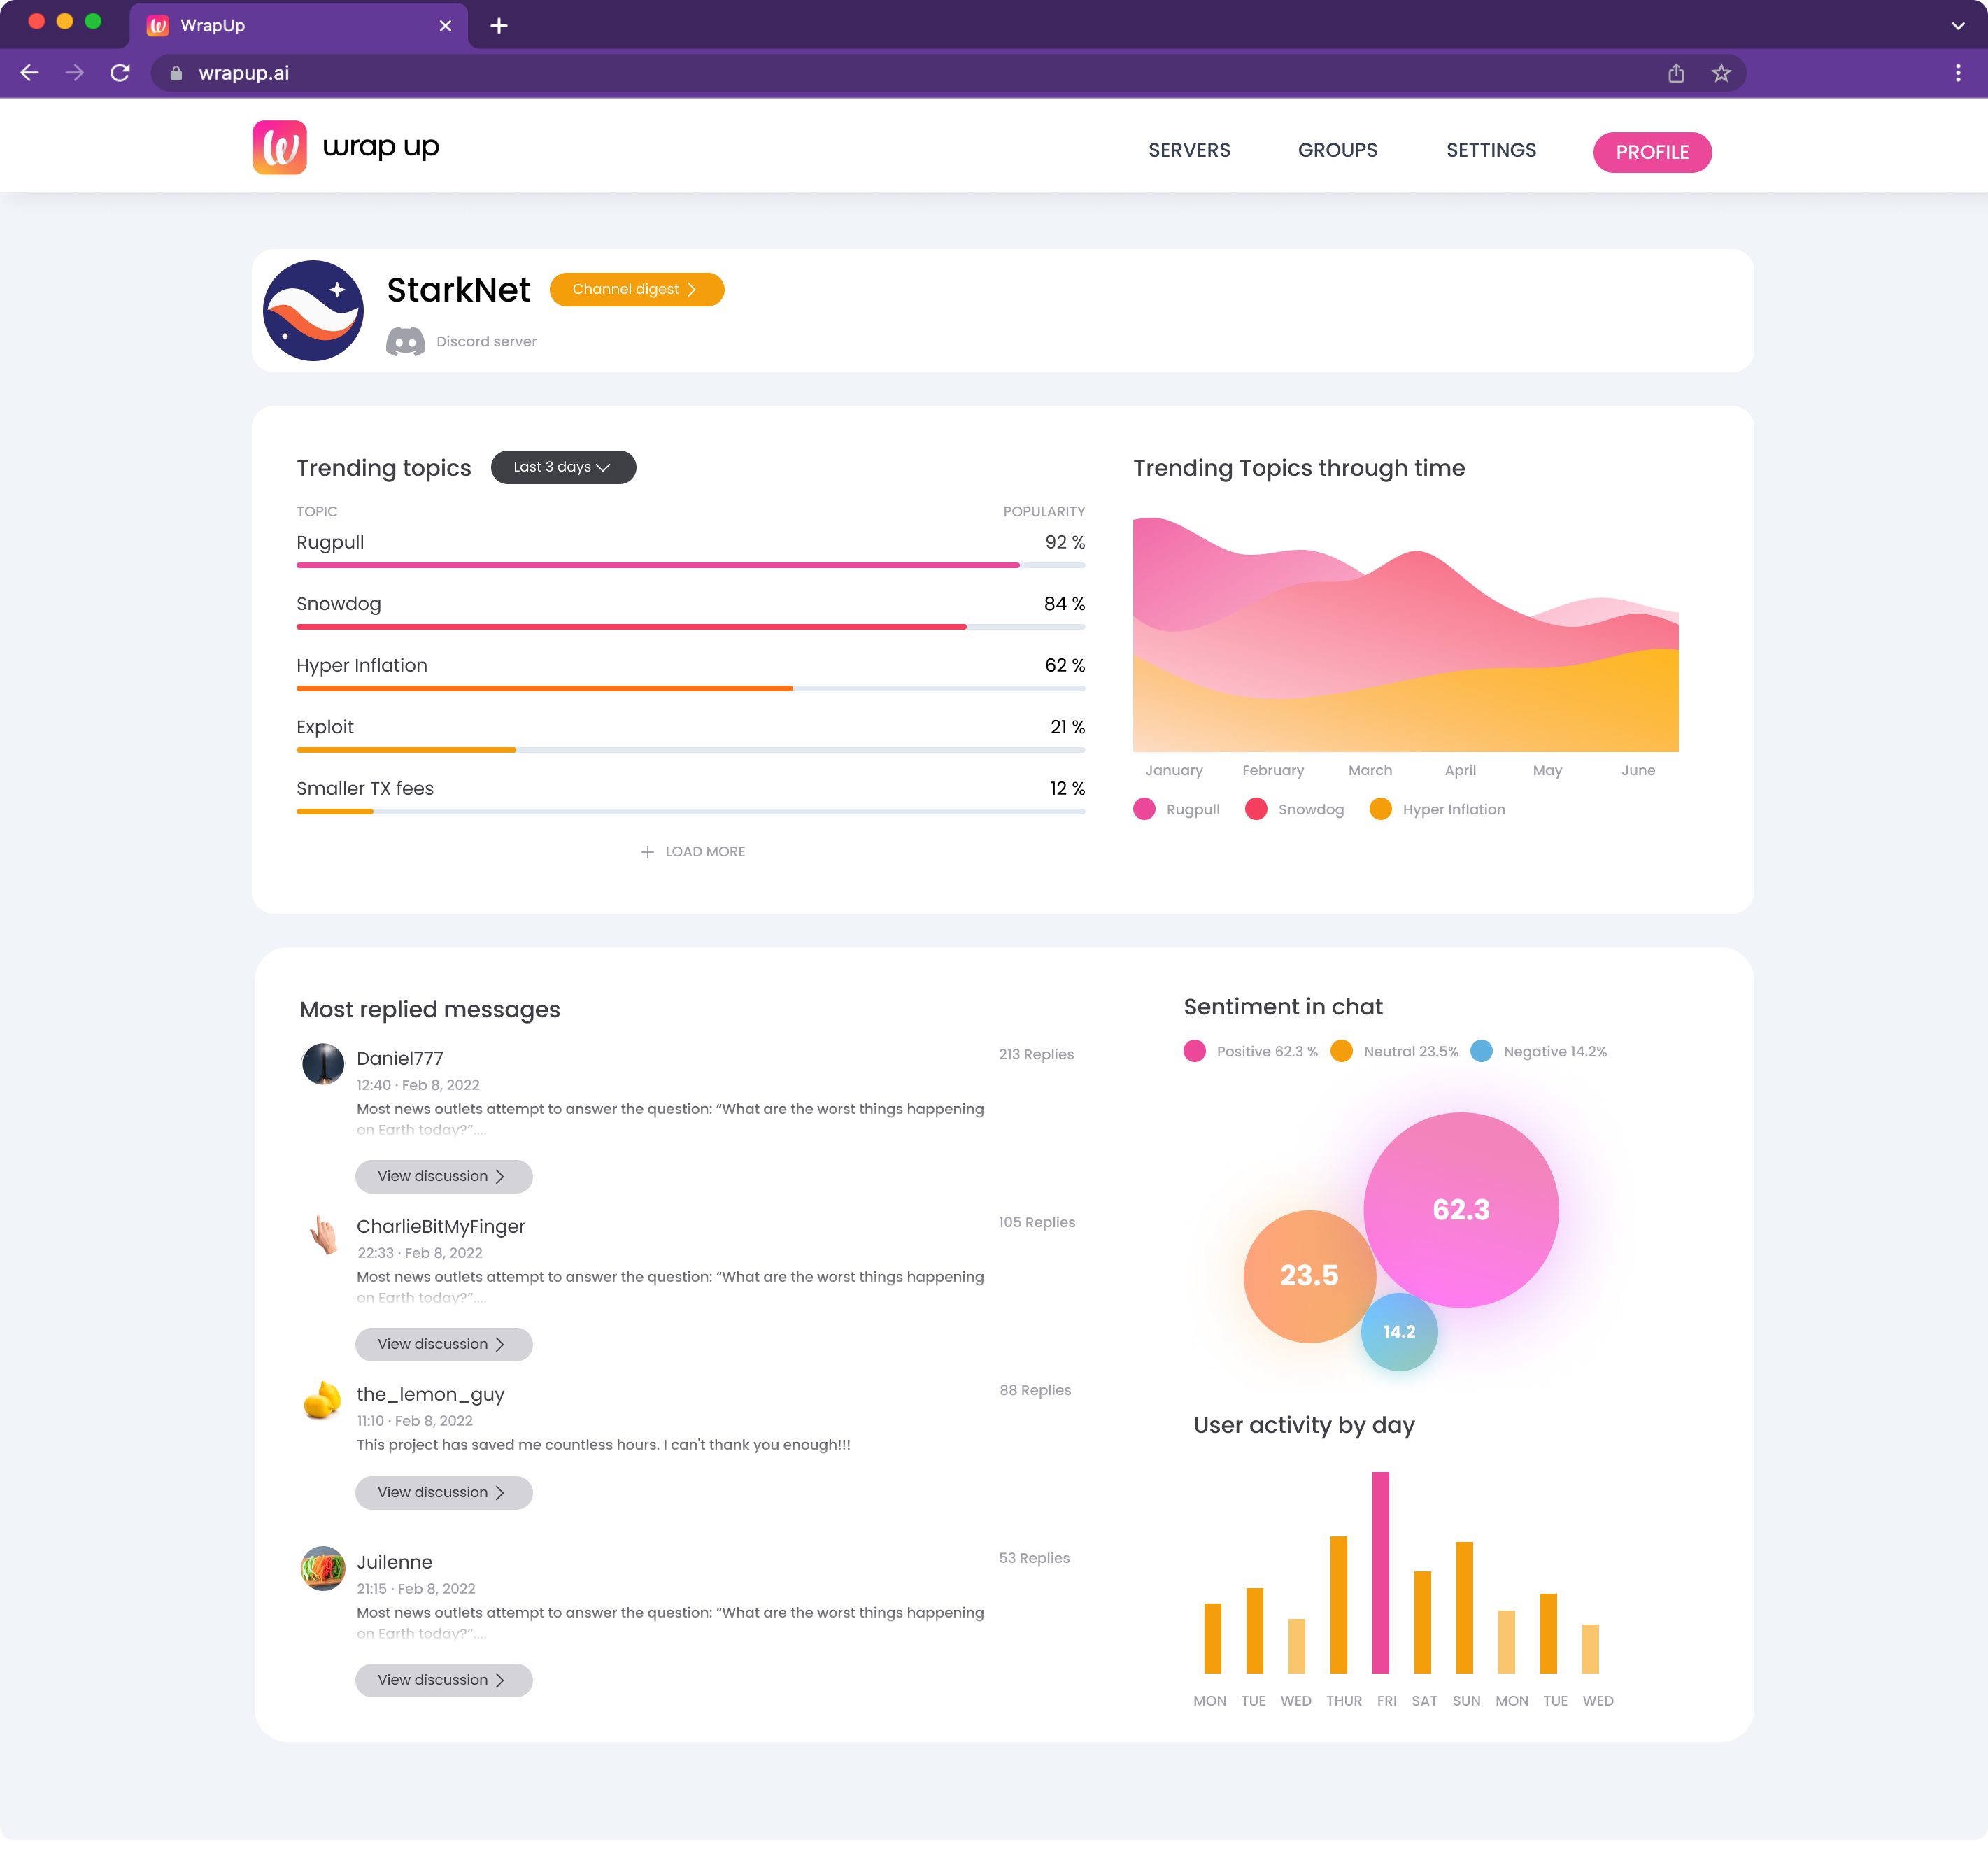
Task: Click the wrap up logo icon
Action: coord(279,148)
